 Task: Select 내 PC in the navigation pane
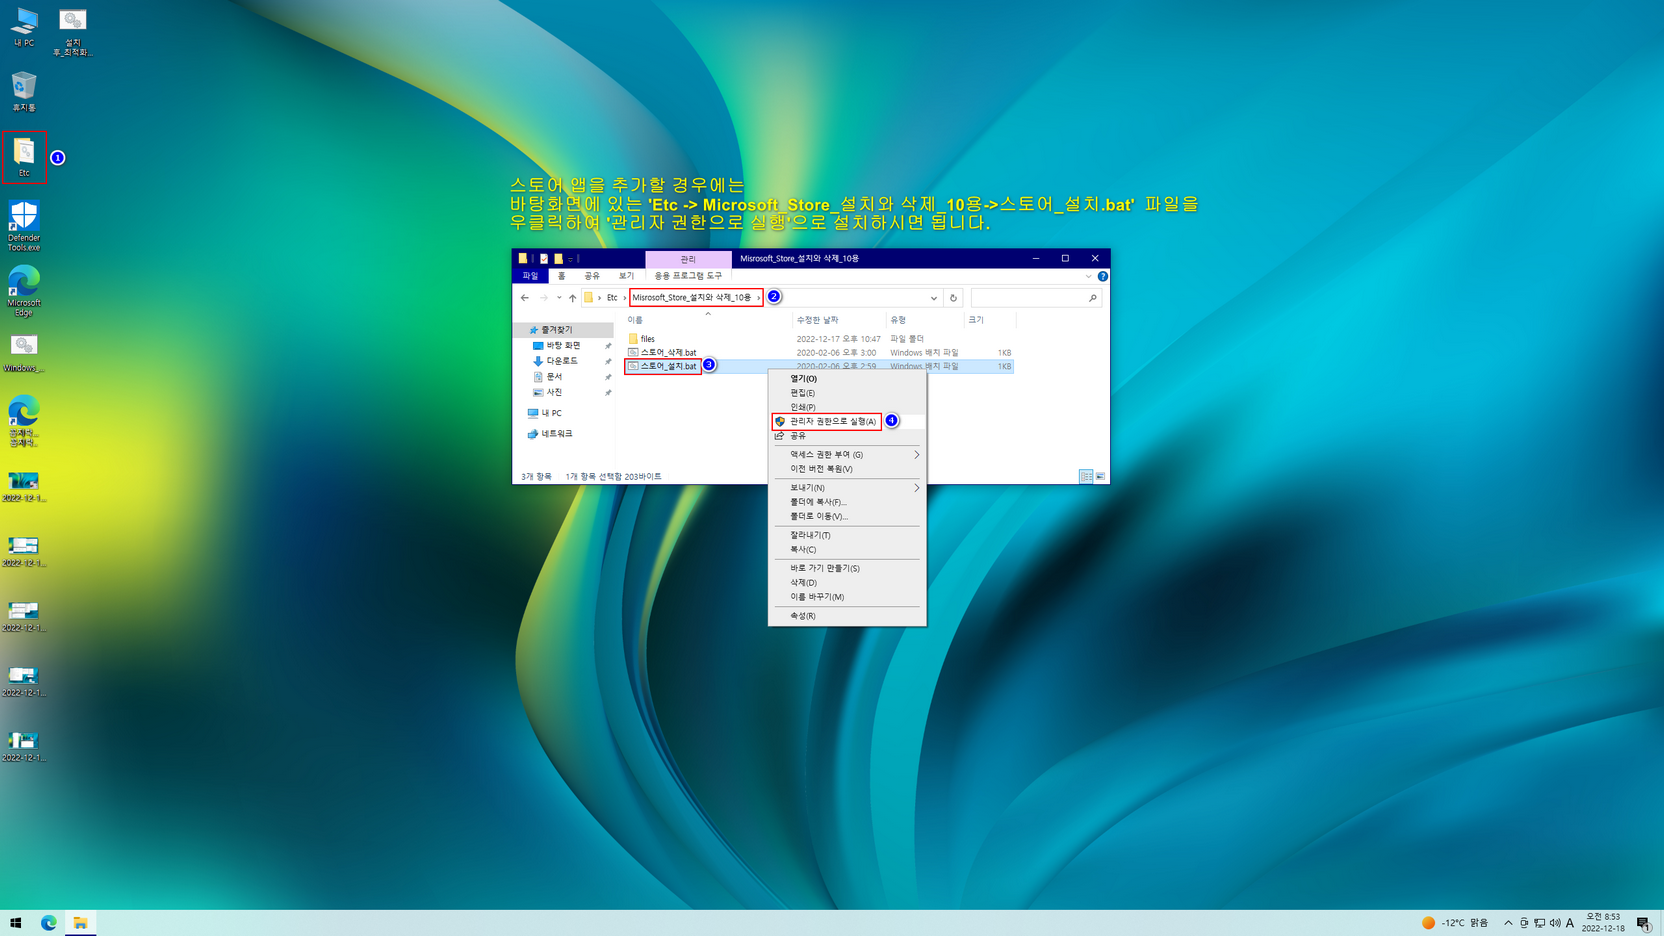pyautogui.click(x=551, y=413)
